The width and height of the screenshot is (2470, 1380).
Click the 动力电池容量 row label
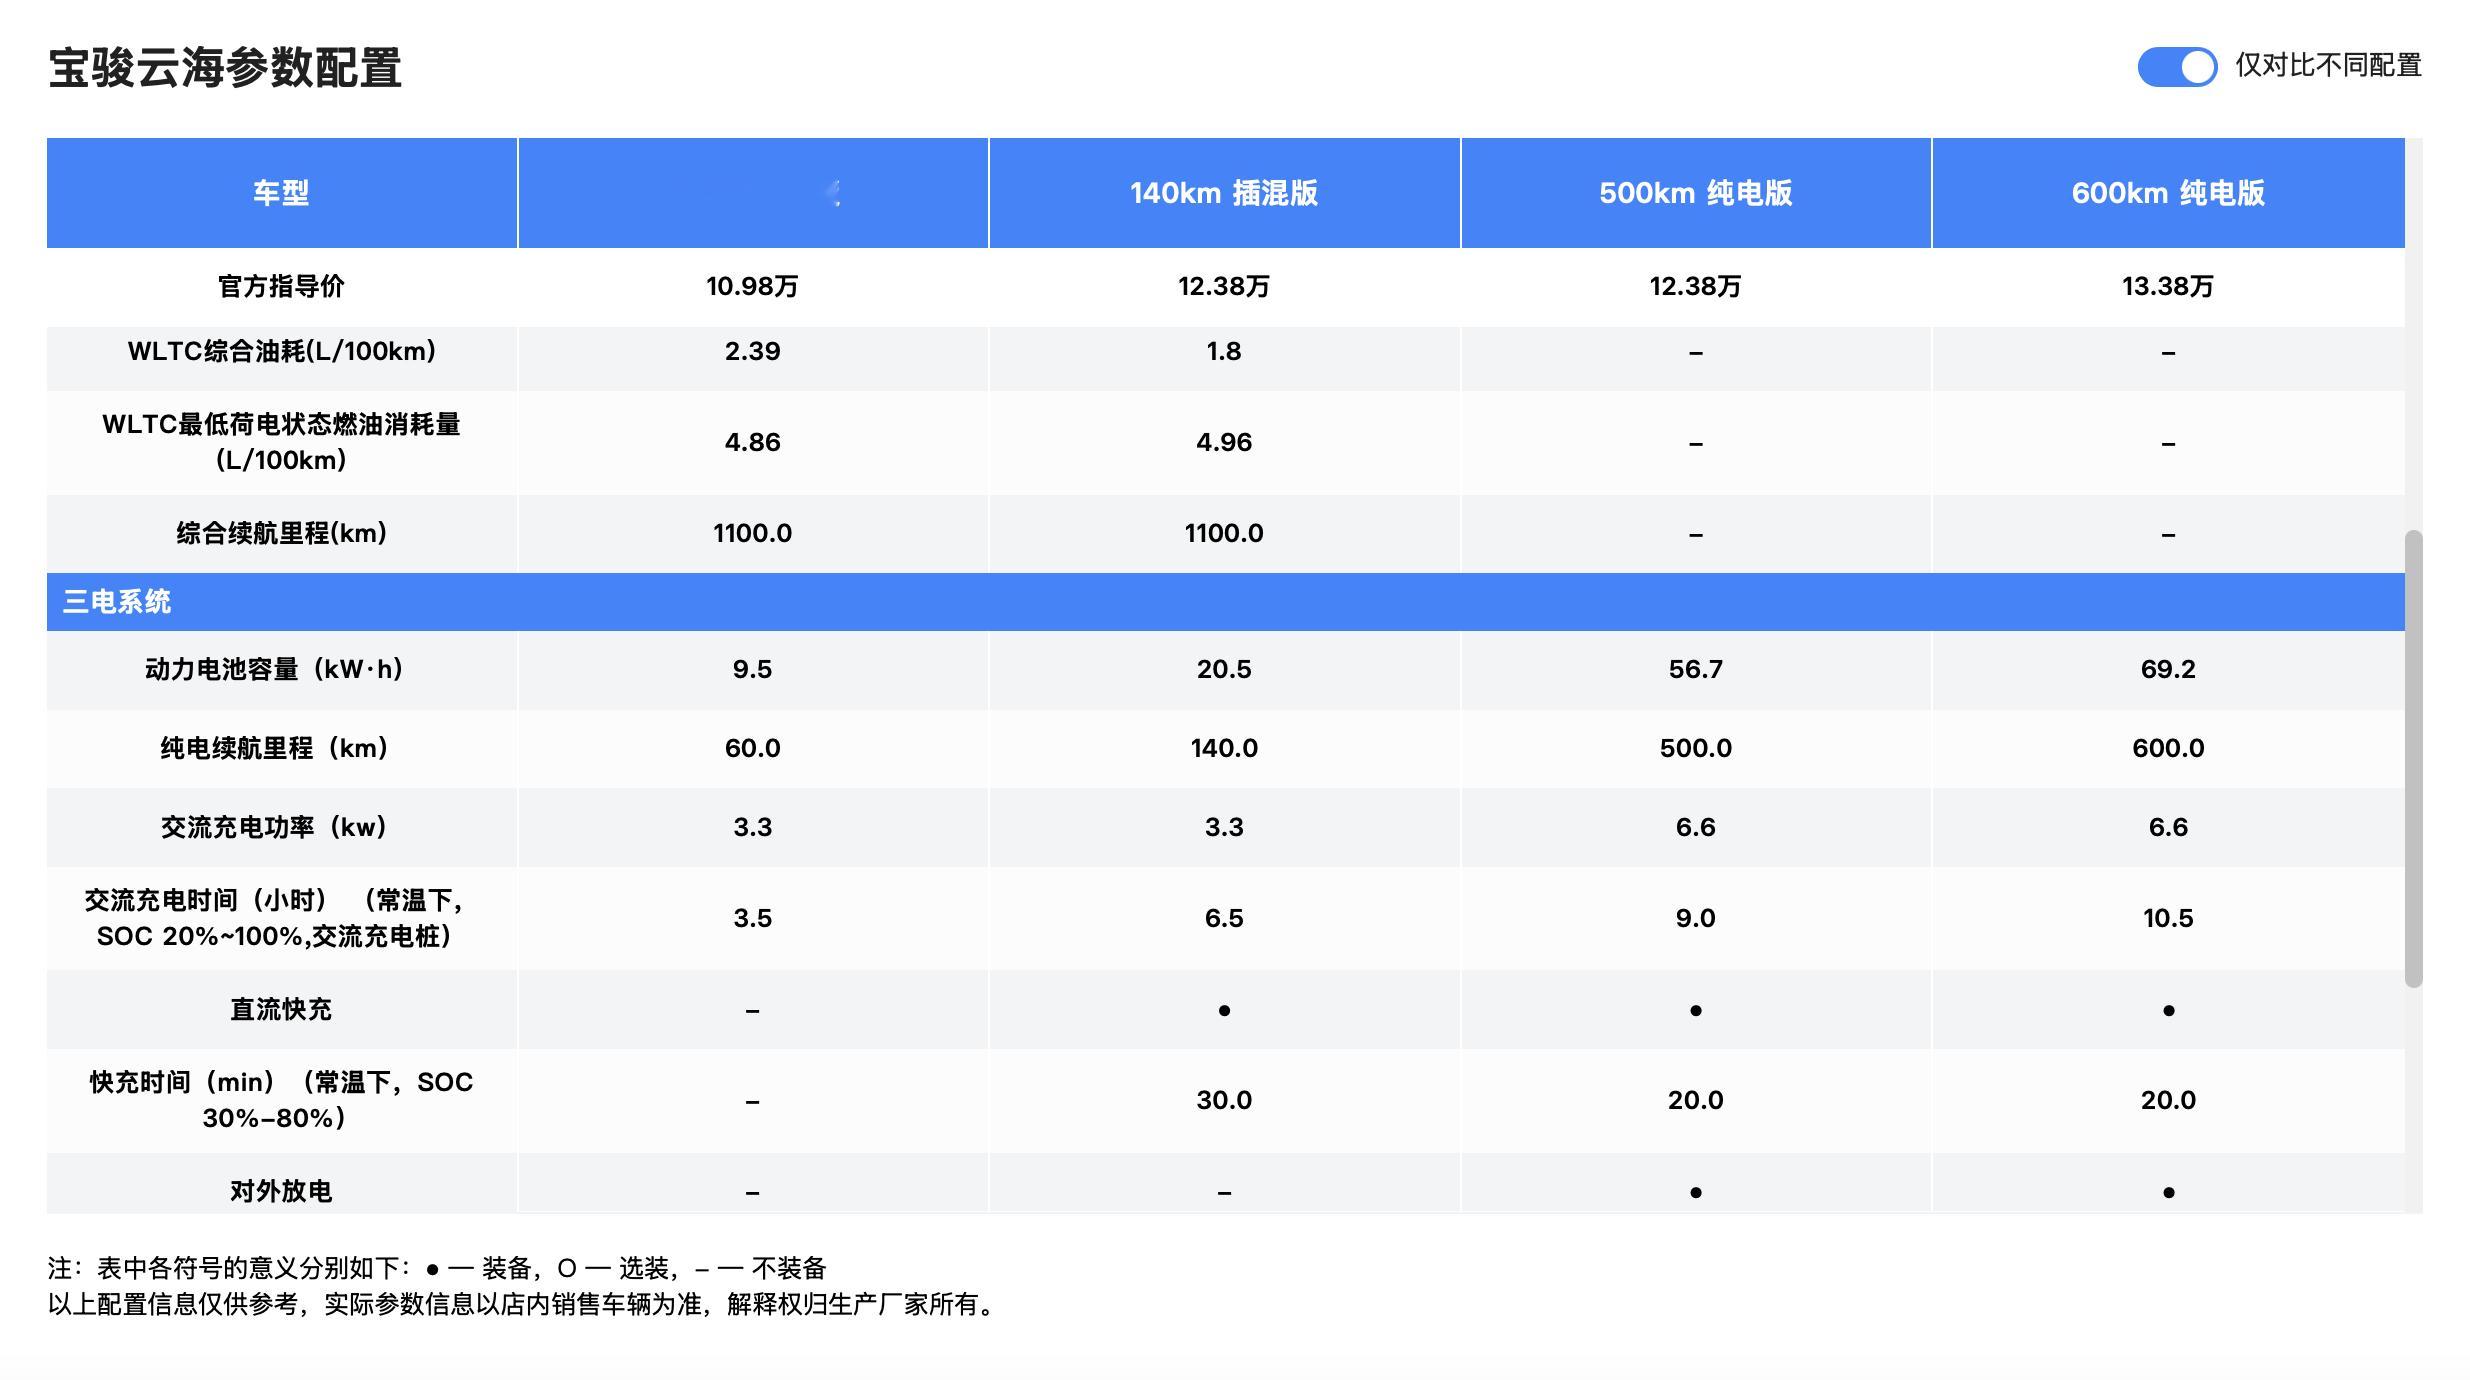pos(274,670)
